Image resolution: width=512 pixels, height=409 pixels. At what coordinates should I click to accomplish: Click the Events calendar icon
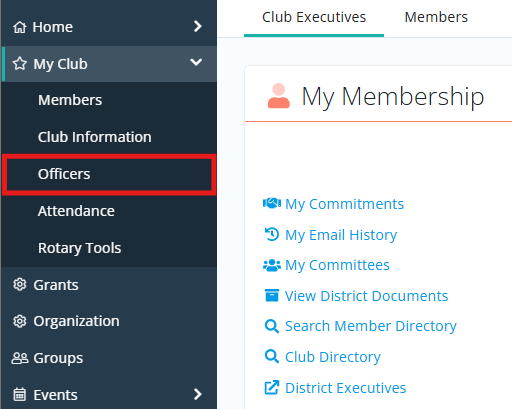click(20, 395)
